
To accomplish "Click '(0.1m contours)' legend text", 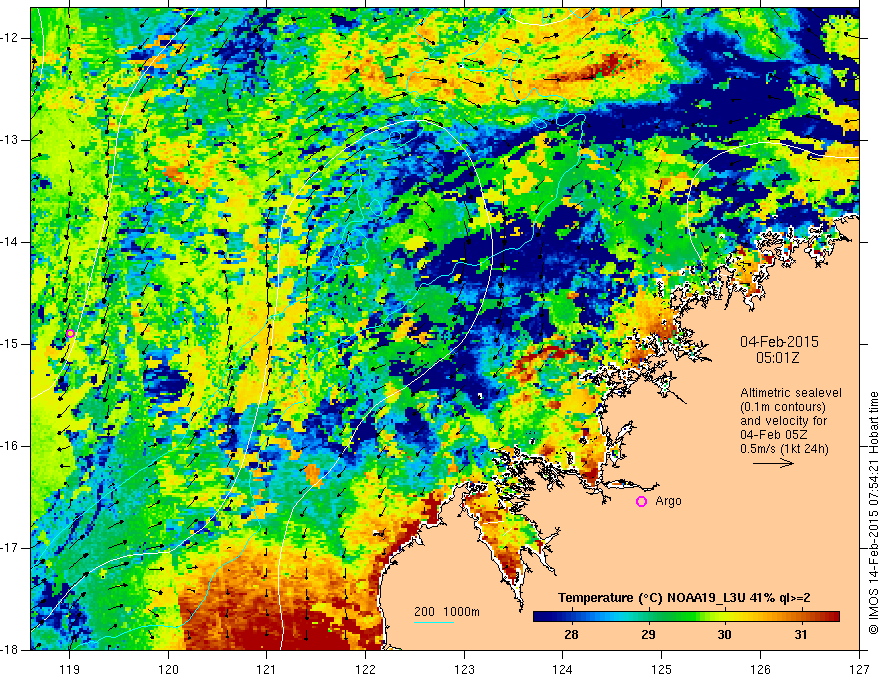I will pos(783,407).
